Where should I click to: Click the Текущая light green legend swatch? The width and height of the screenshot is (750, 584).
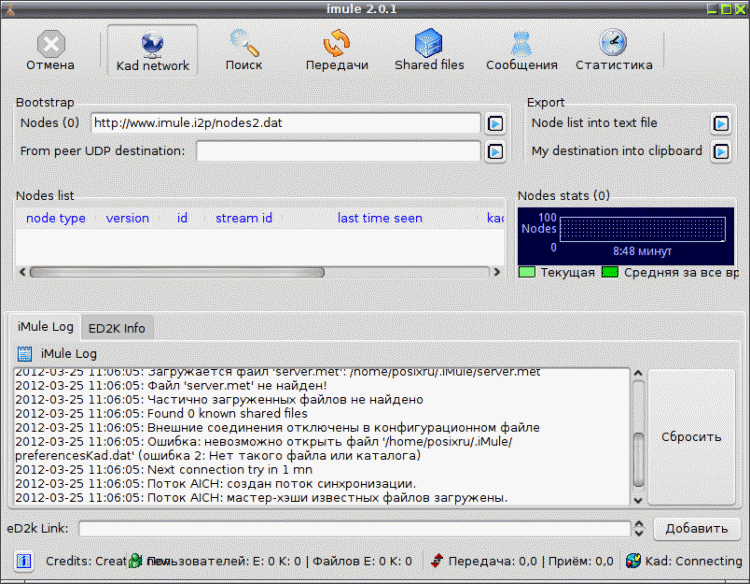click(x=527, y=273)
